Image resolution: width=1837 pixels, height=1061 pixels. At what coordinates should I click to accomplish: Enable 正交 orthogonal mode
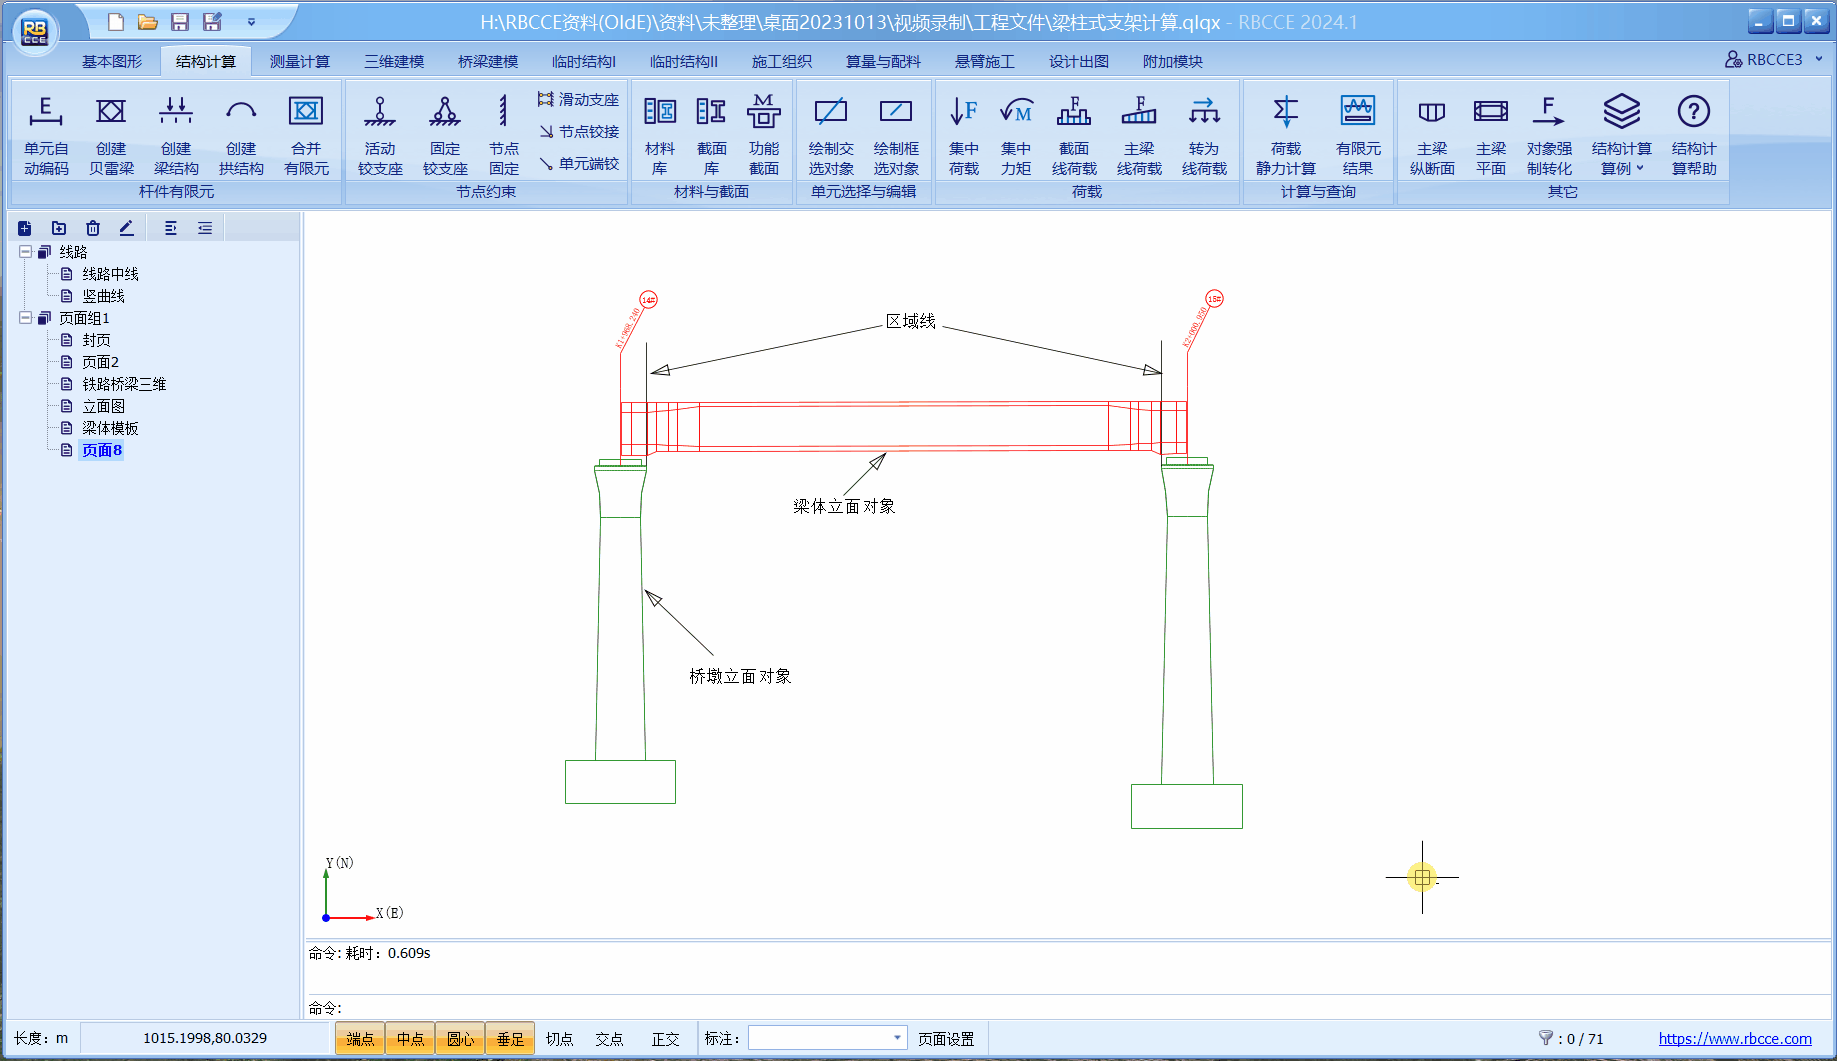pyautogui.click(x=665, y=1039)
